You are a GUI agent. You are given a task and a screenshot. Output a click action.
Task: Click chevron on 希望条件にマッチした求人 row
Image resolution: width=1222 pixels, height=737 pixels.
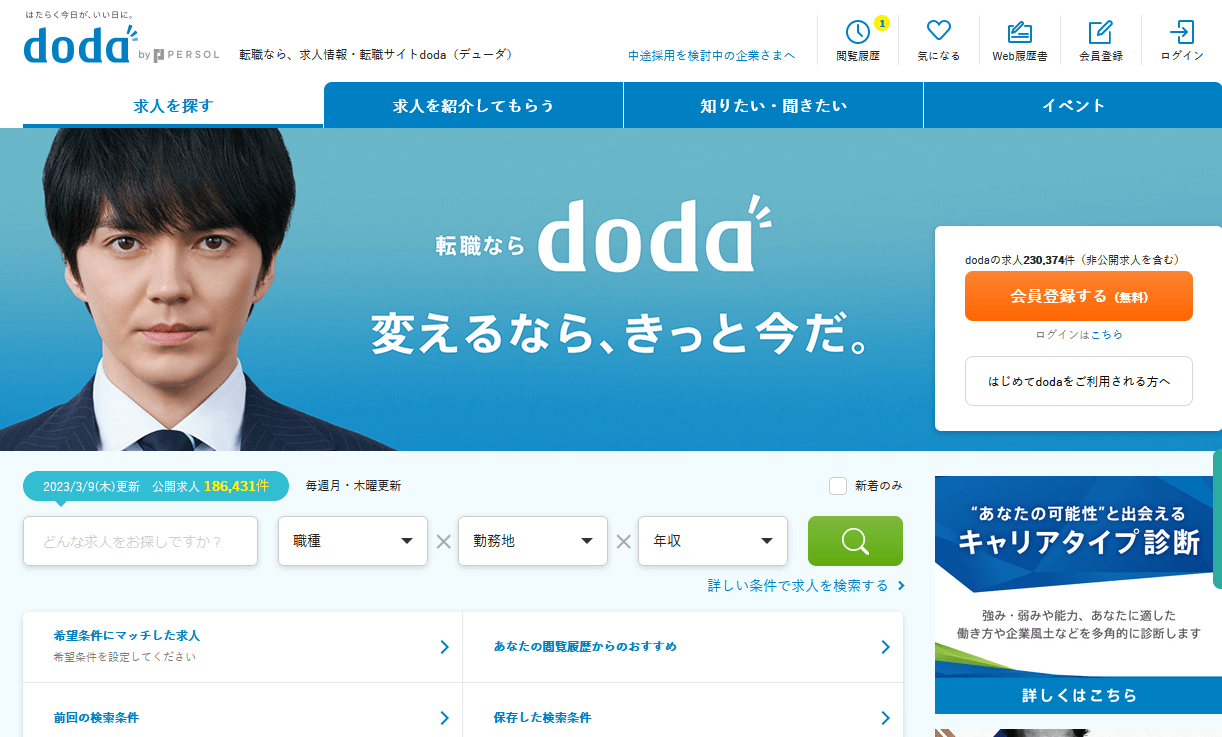click(x=444, y=647)
